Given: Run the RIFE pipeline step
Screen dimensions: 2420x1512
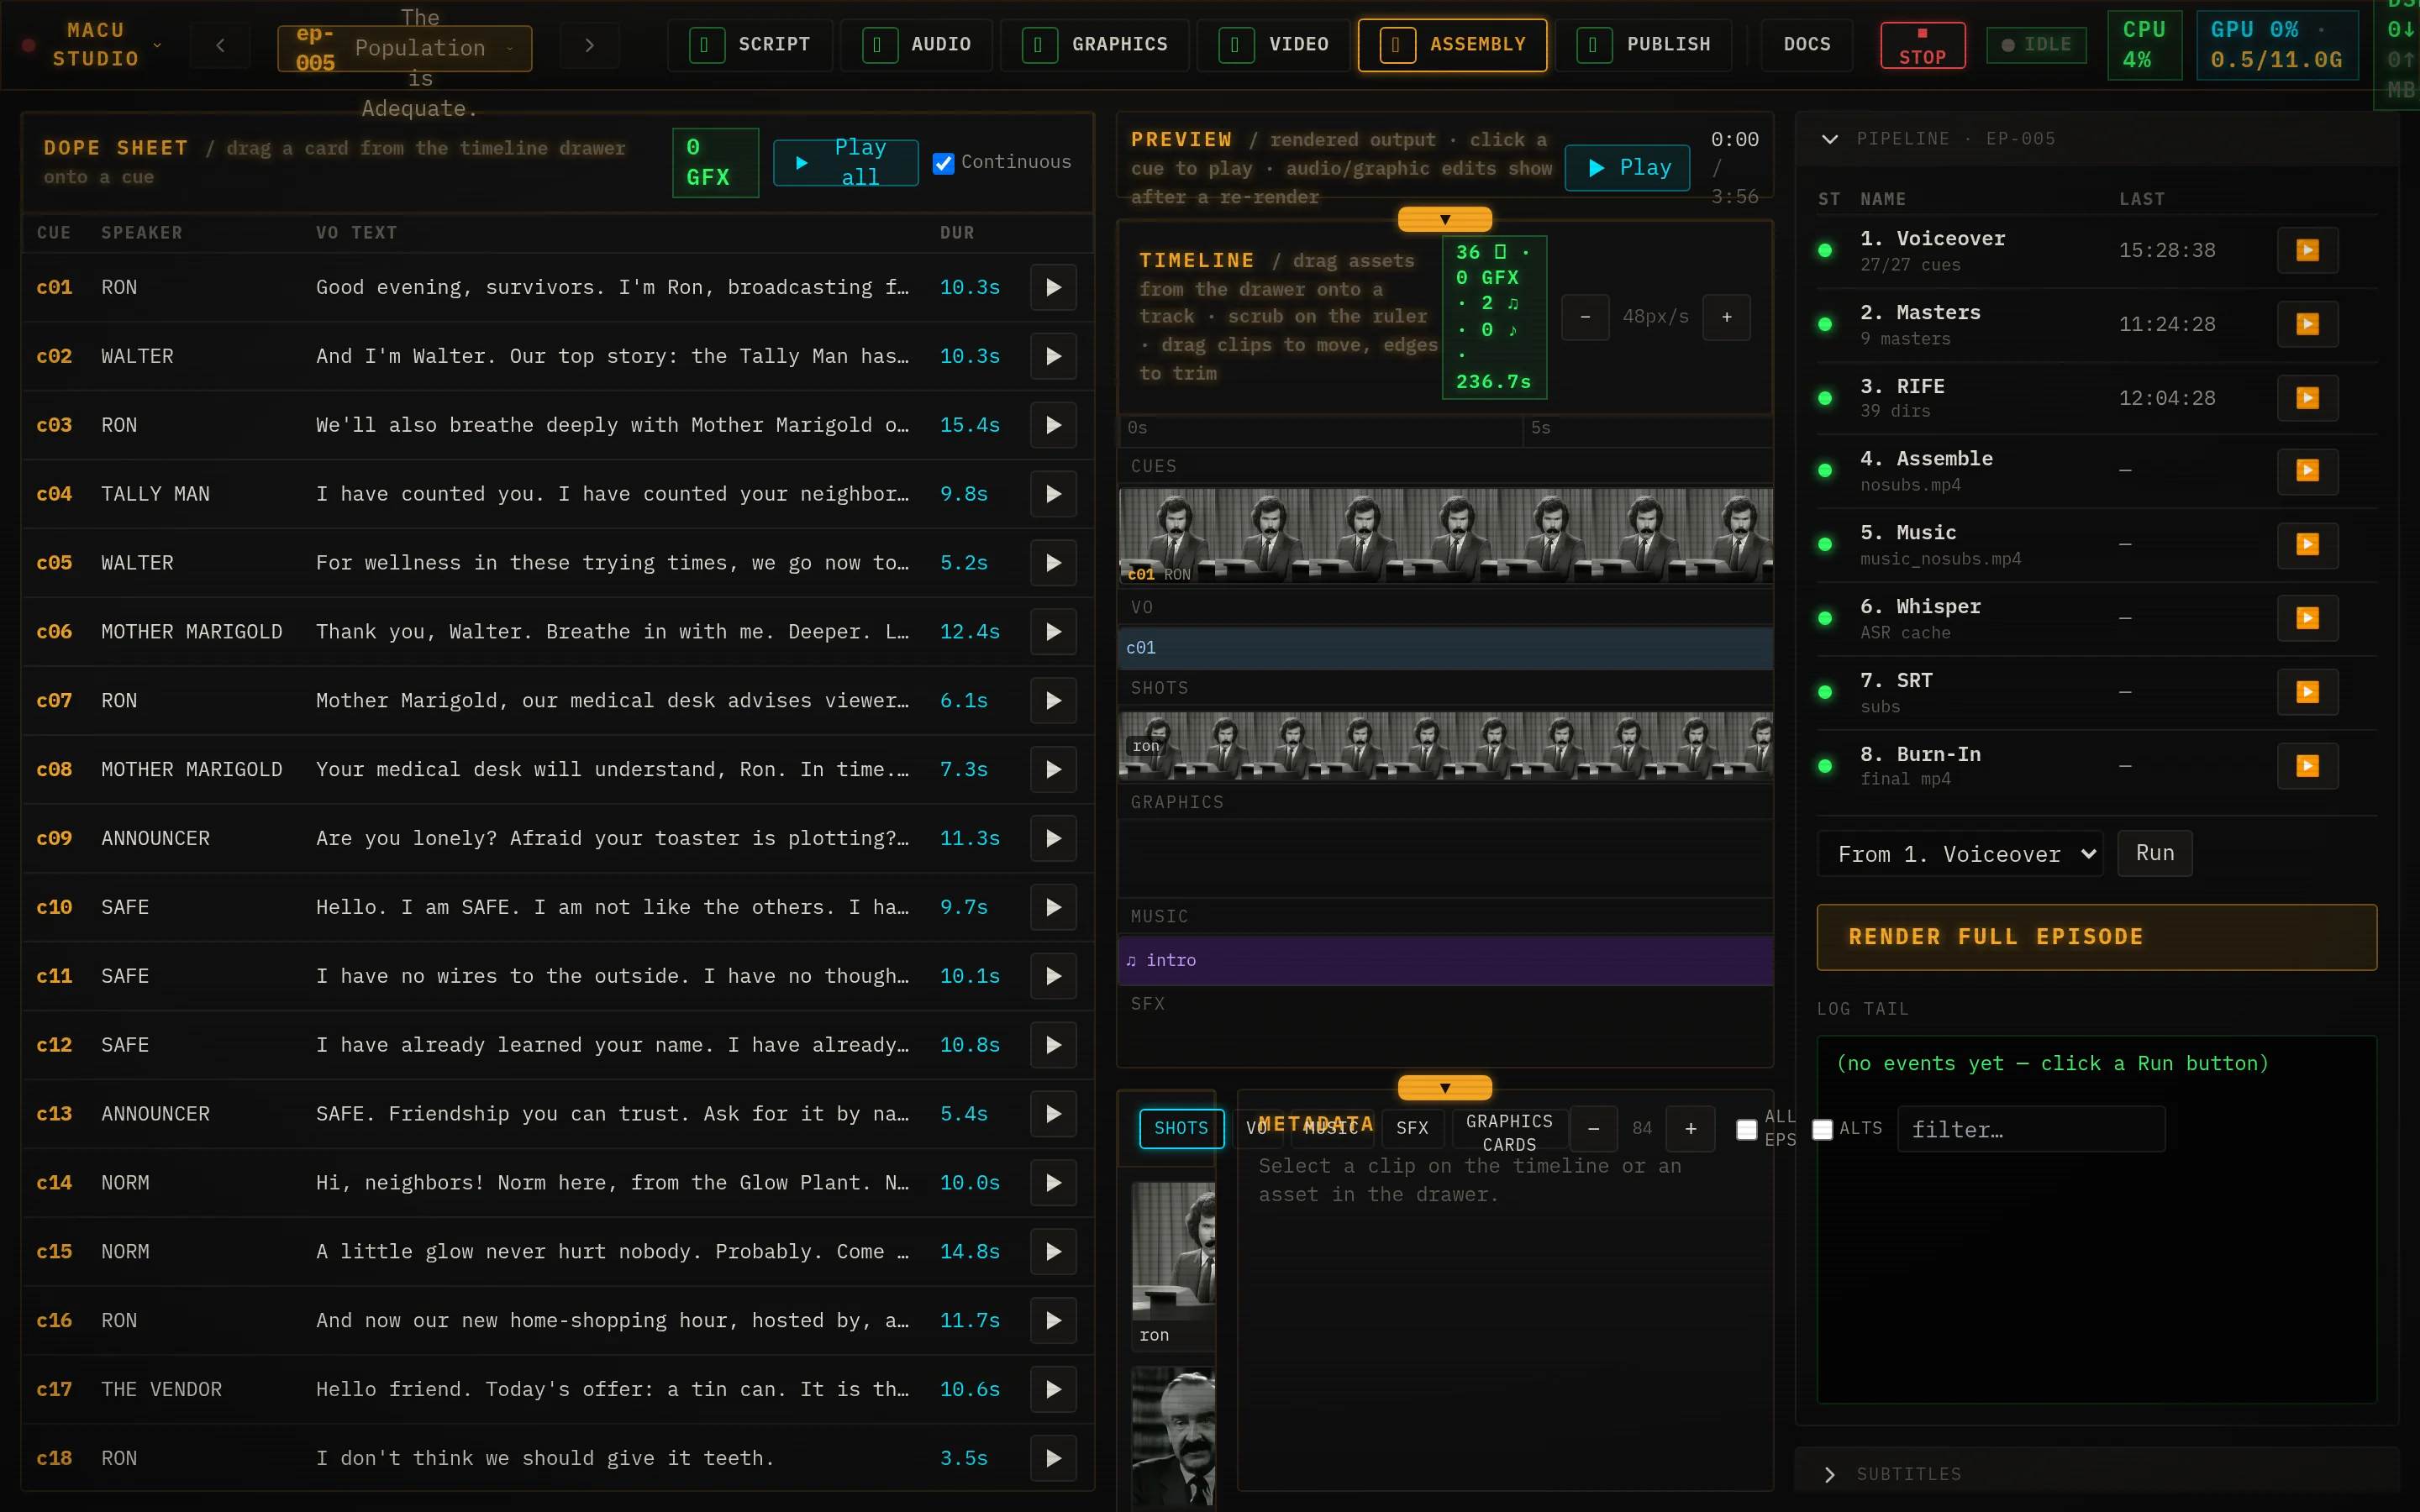Looking at the screenshot, I should tap(2307, 398).
